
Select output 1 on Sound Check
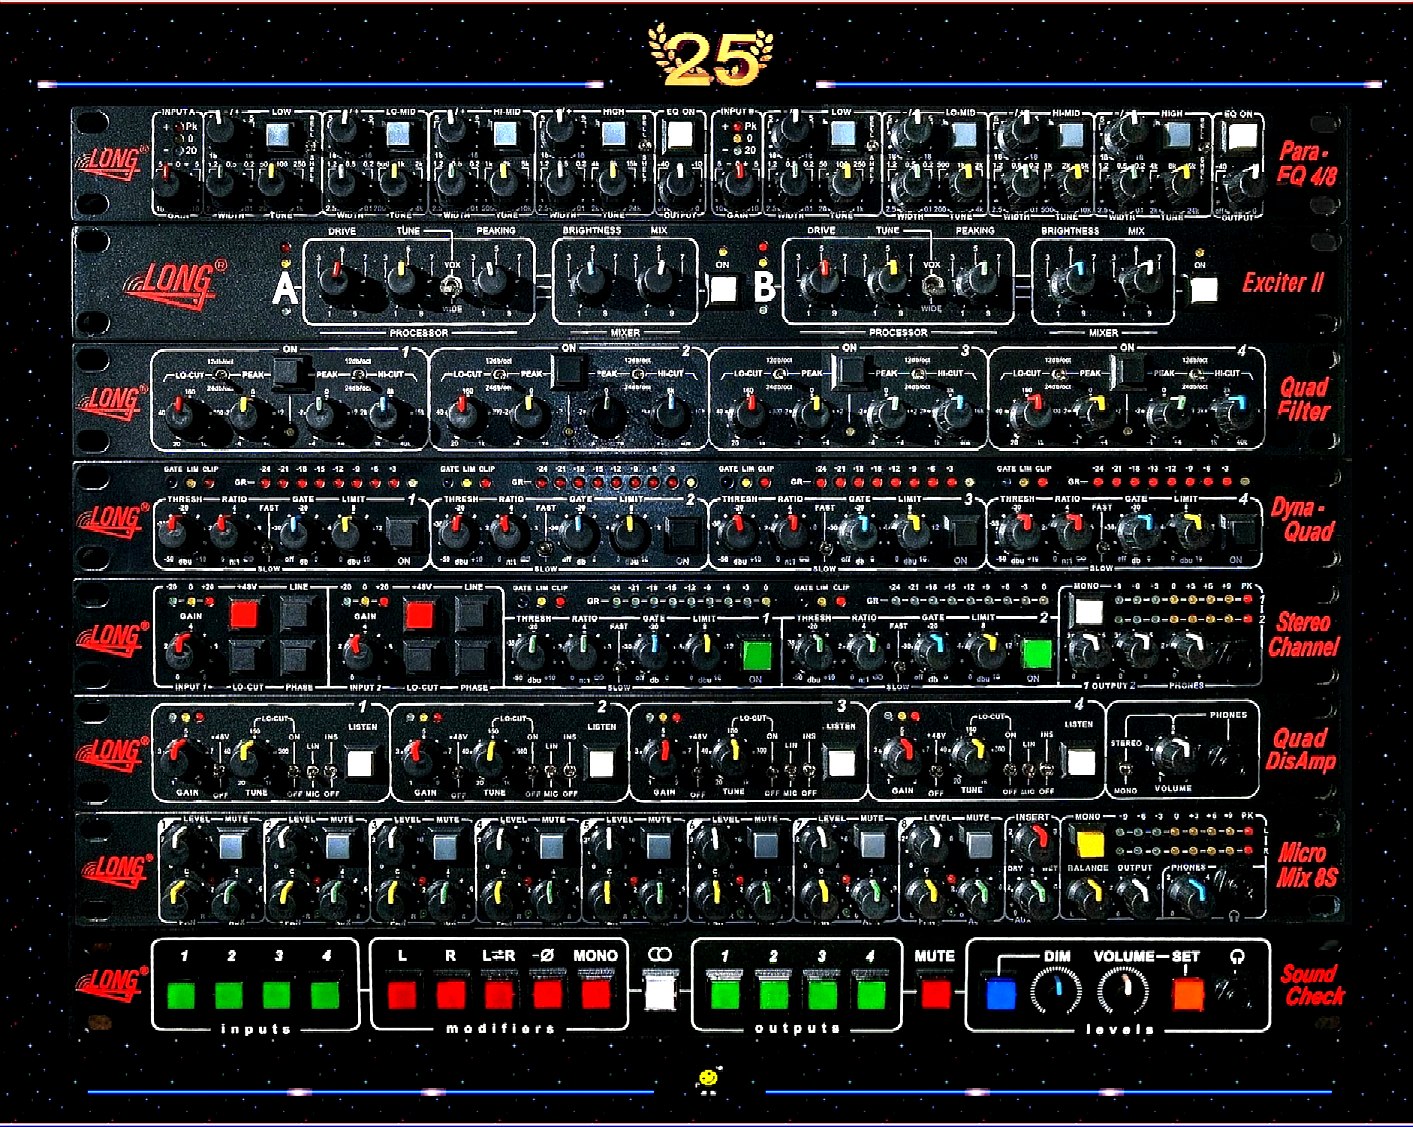725,993
